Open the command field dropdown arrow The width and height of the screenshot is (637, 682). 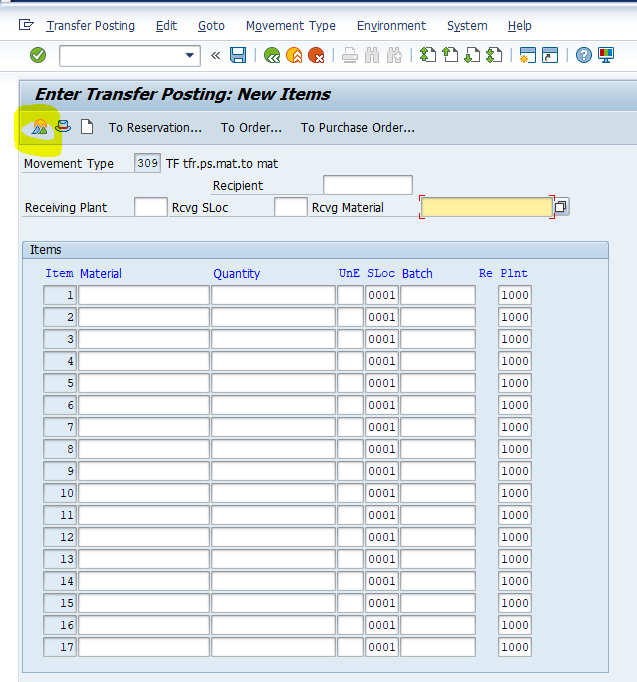(190, 55)
